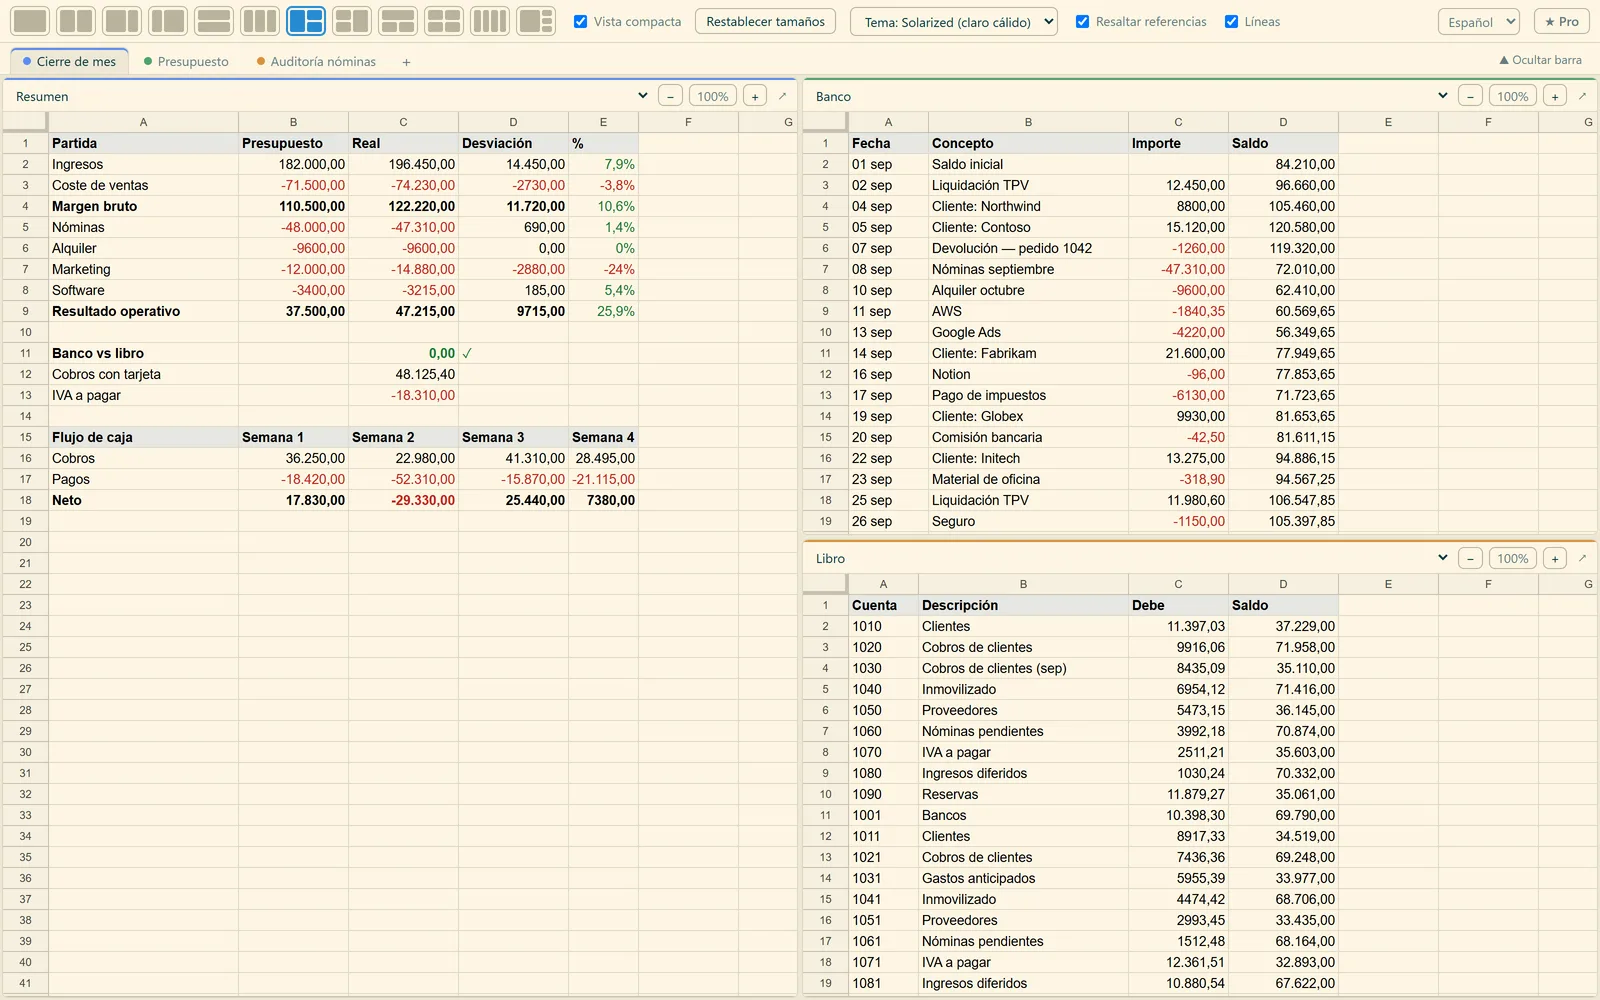Select the four equal columns layout
The height and width of the screenshot is (1000, 1600).
490,21
